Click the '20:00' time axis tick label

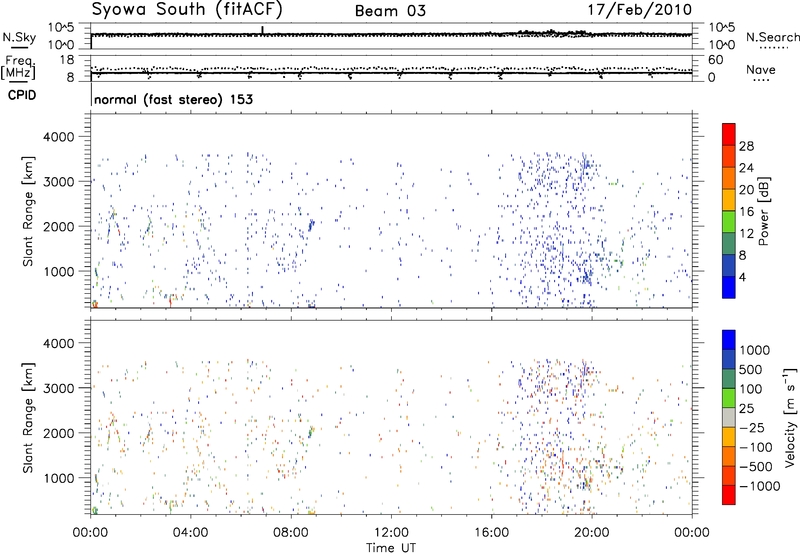pos(592,533)
